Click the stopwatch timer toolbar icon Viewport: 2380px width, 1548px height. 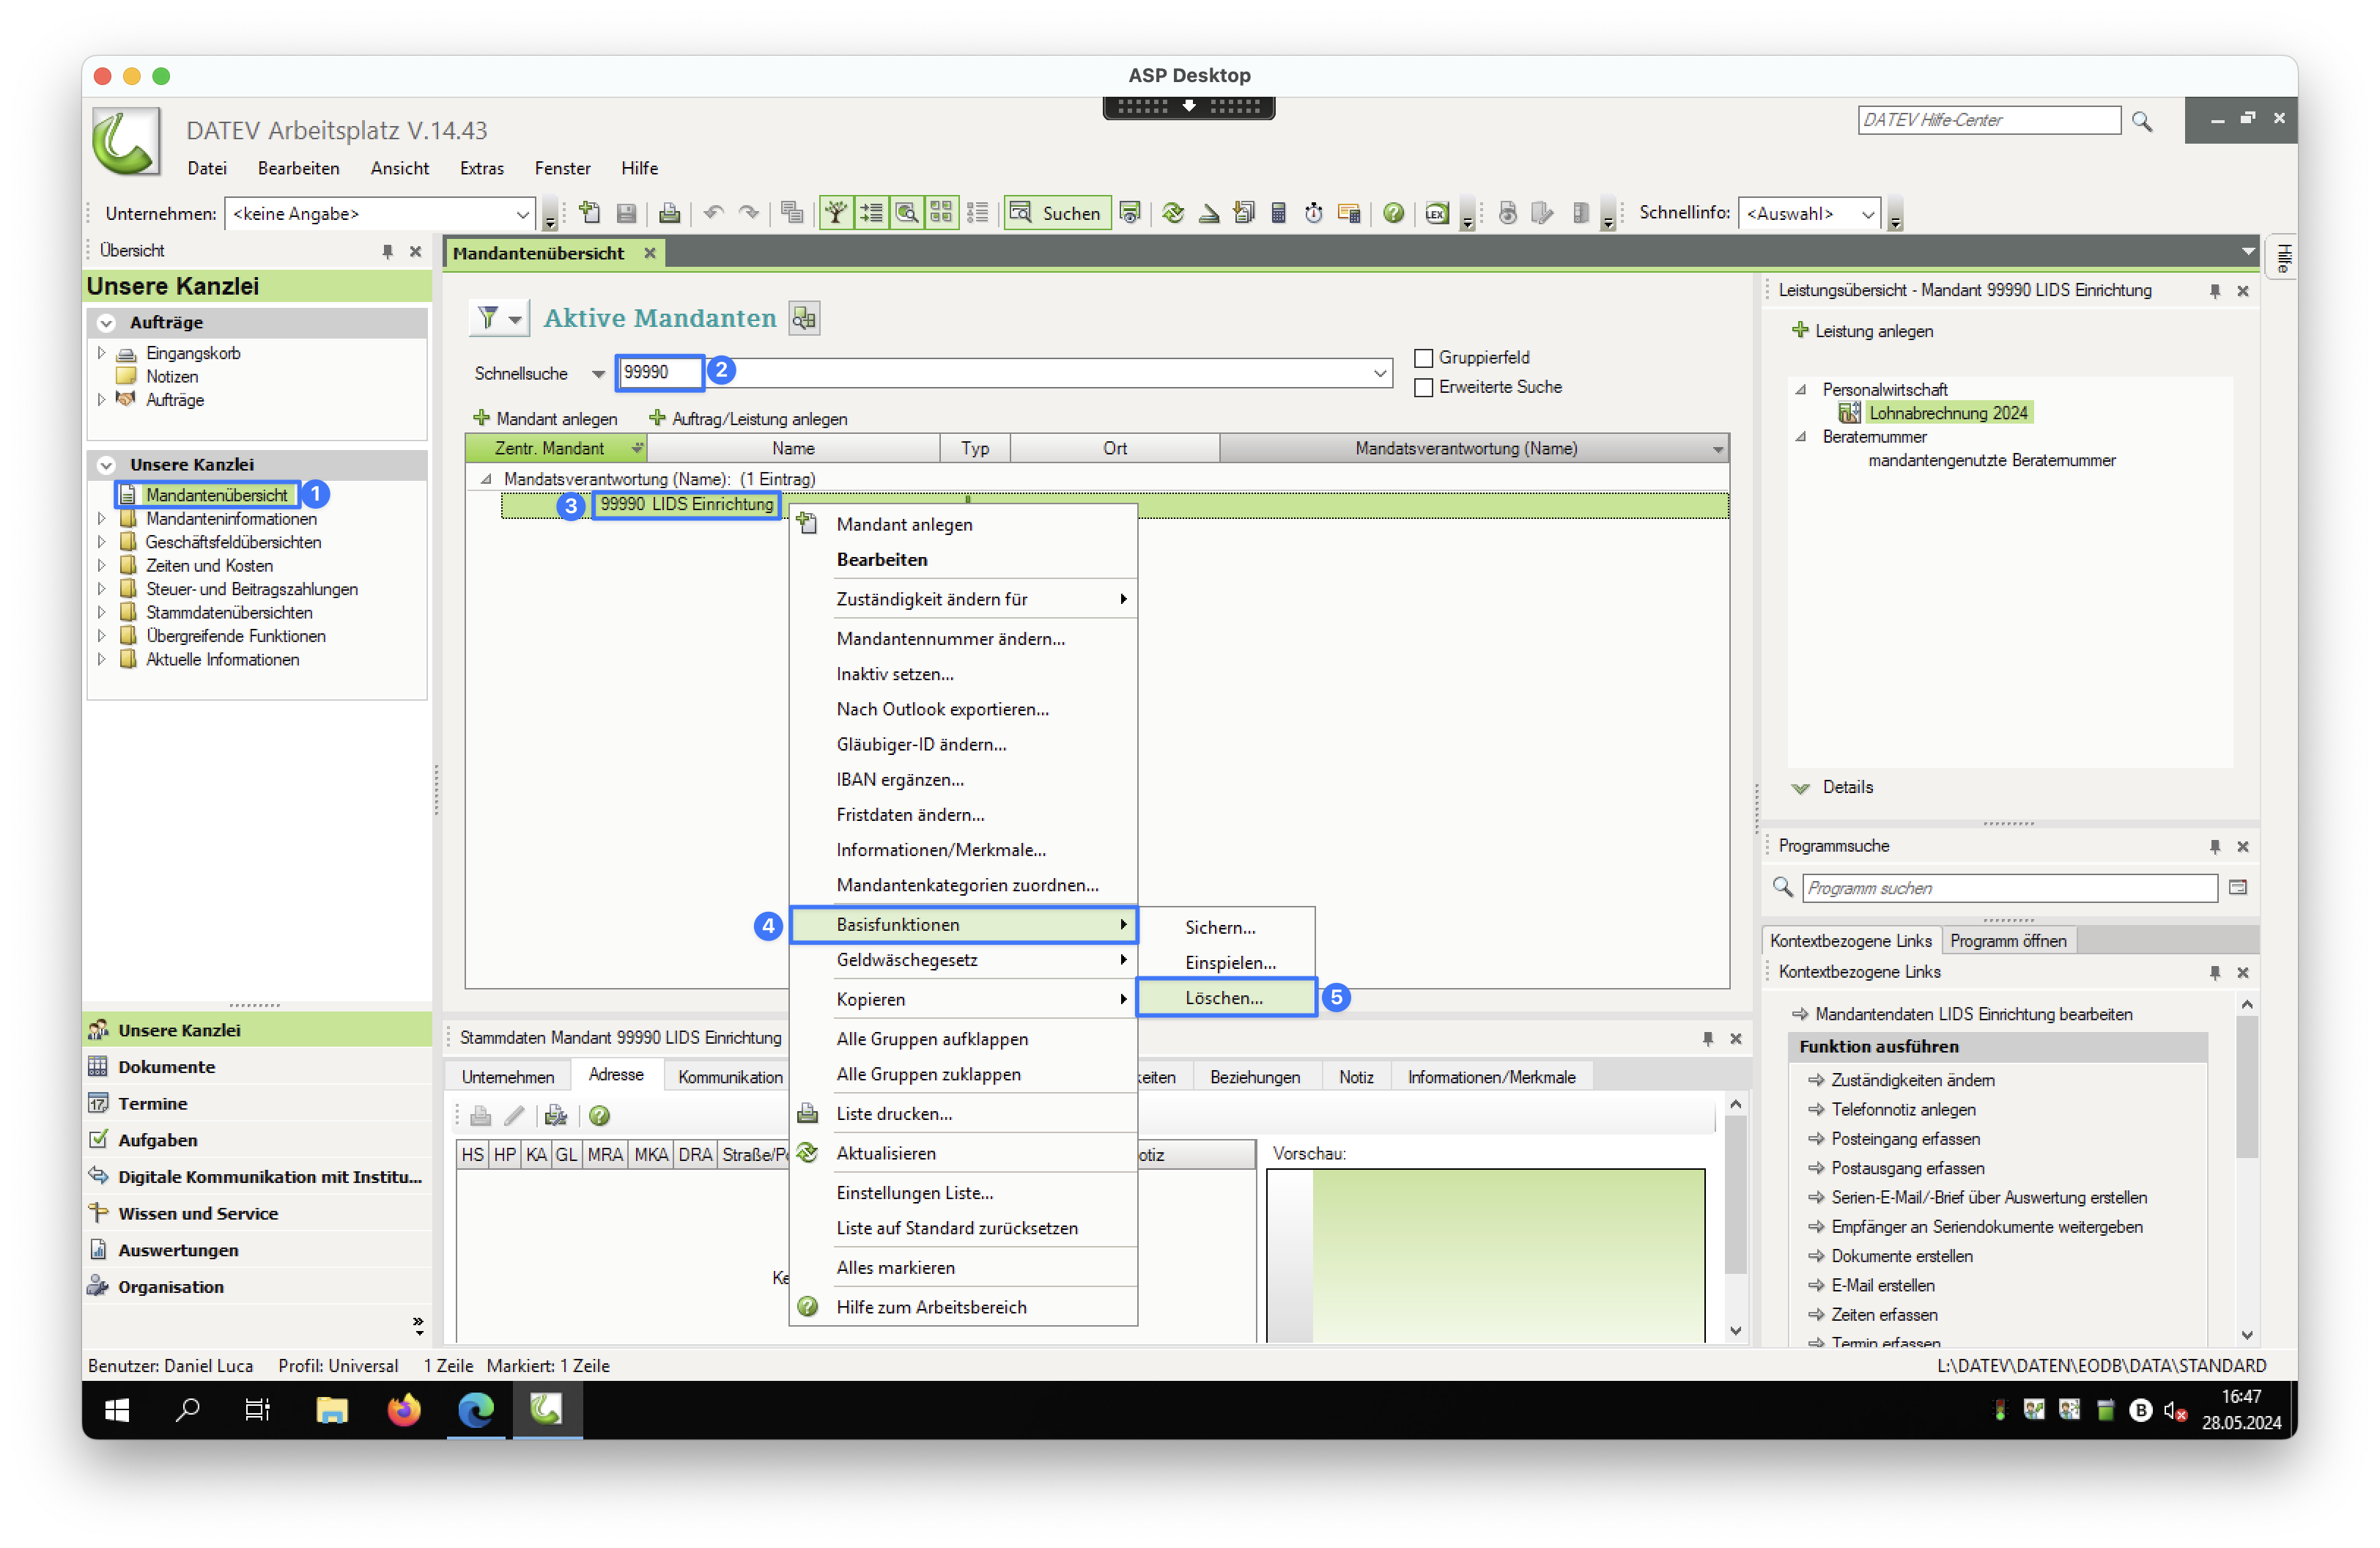tap(1313, 213)
